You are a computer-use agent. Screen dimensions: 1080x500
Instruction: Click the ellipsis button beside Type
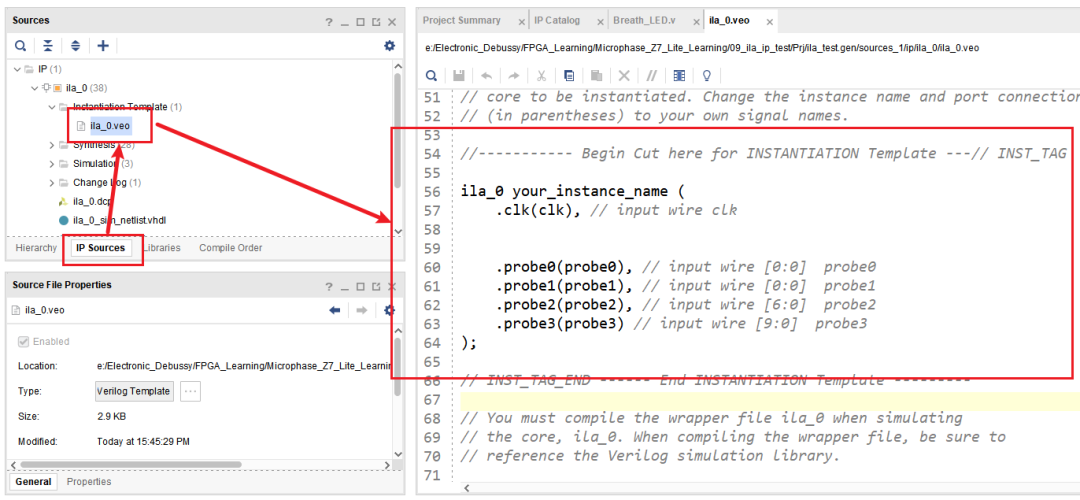(190, 391)
